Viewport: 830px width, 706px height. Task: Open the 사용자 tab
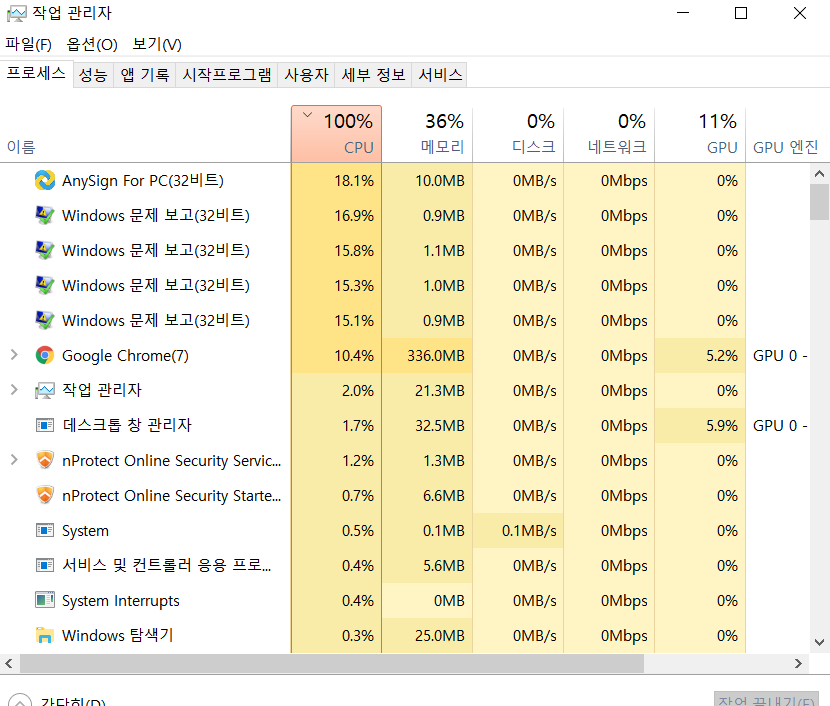click(306, 75)
